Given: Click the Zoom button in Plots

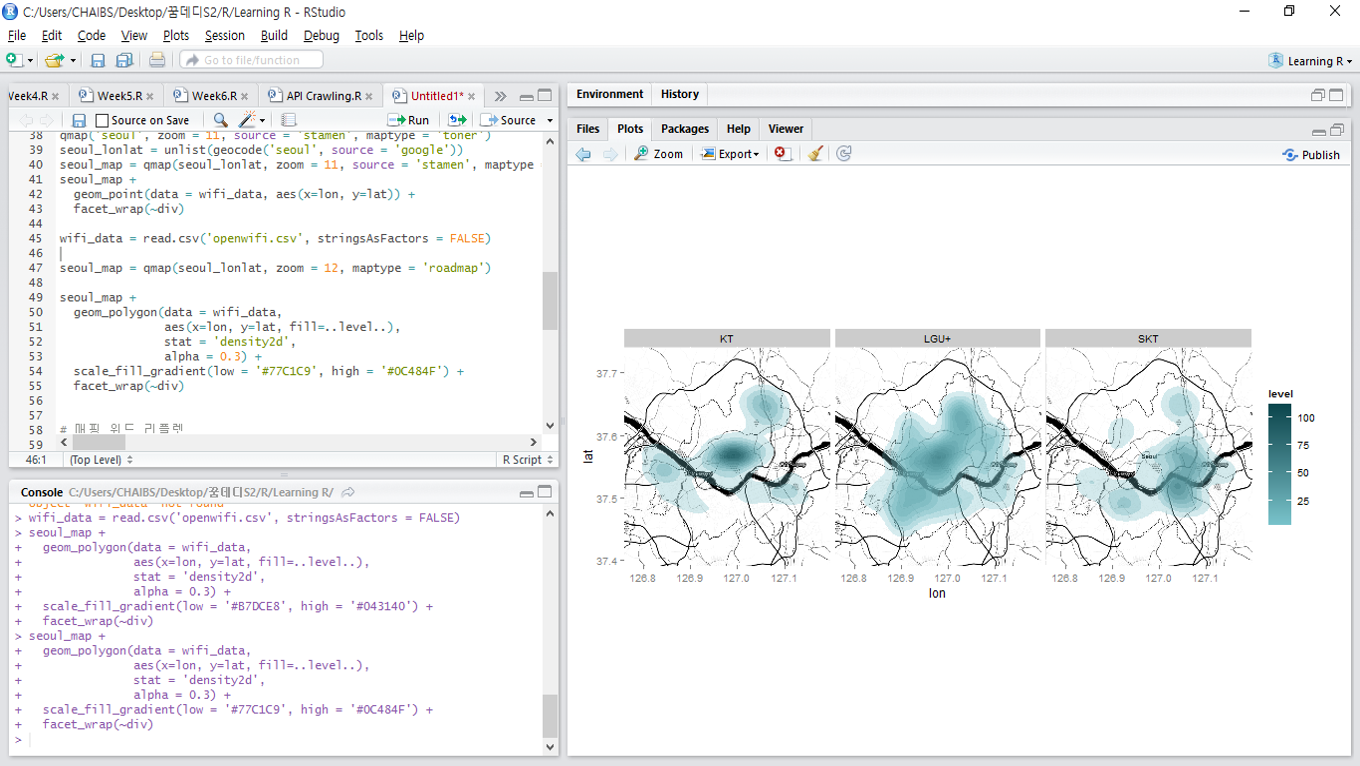Looking at the screenshot, I should click(659, 154).
